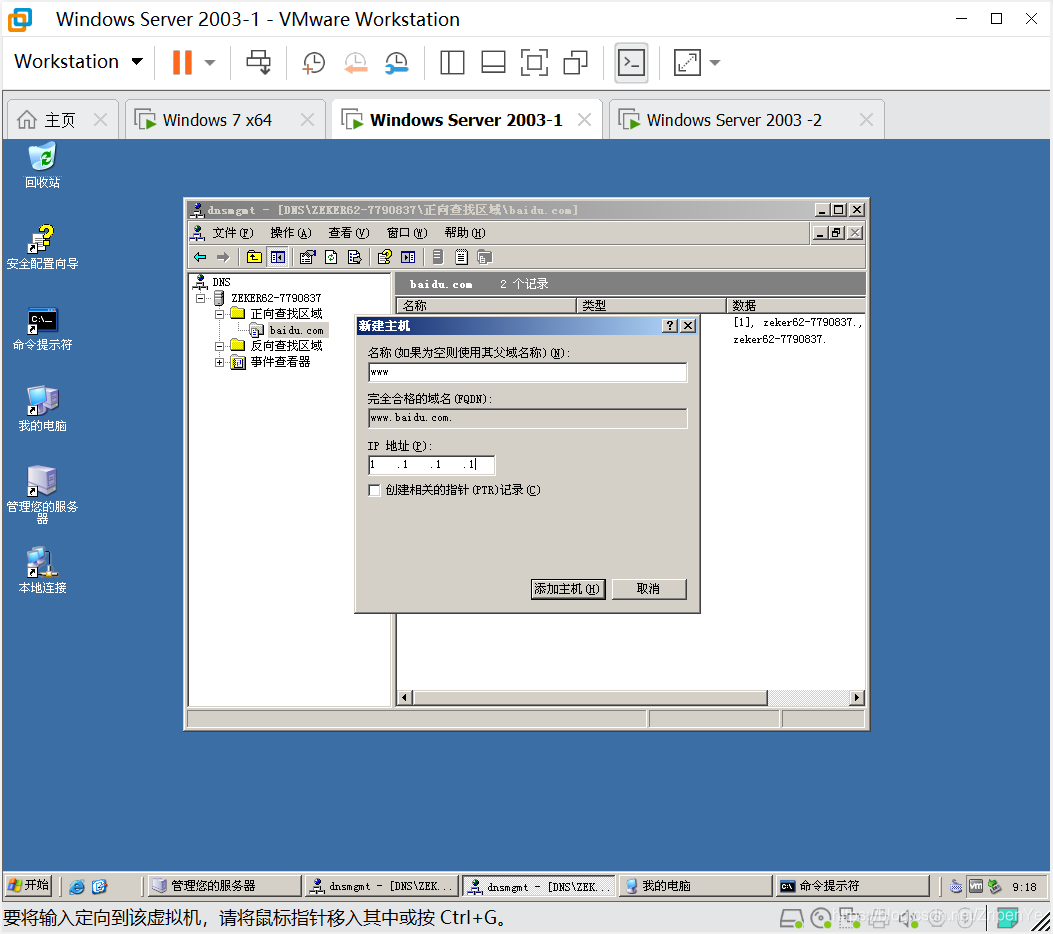Open the Window (窗口) menu
Viewport: 1053px width, 934px height.
(x=407, y=233)
